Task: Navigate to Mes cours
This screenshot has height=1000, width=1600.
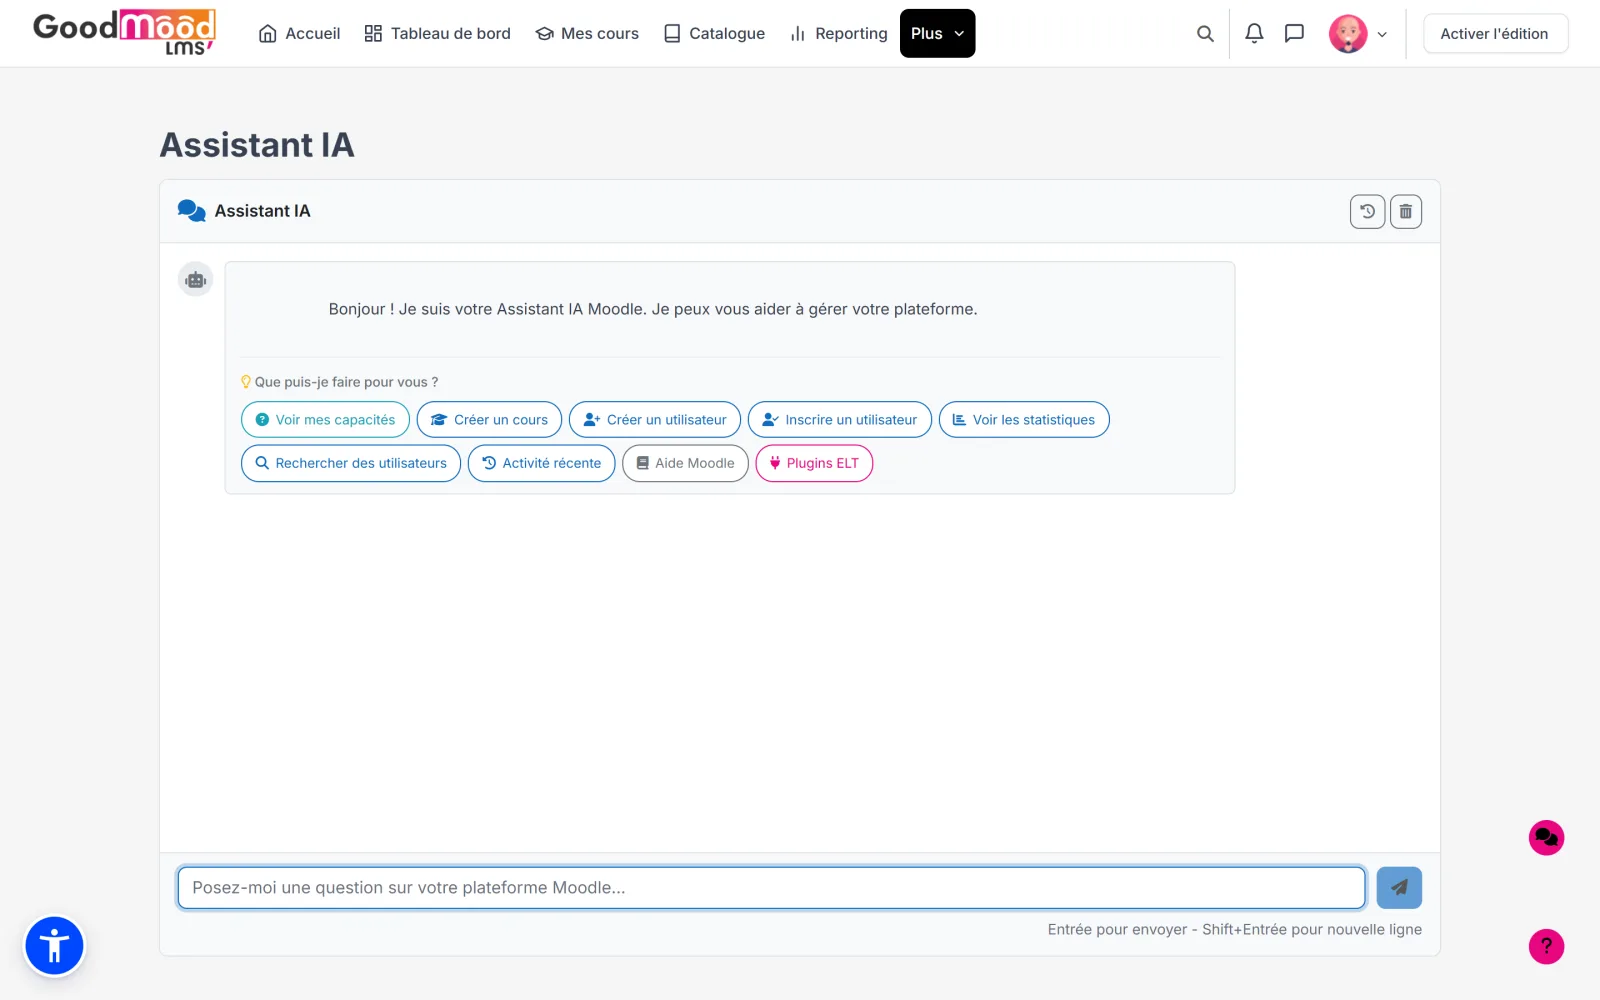Action: [587, 34]
